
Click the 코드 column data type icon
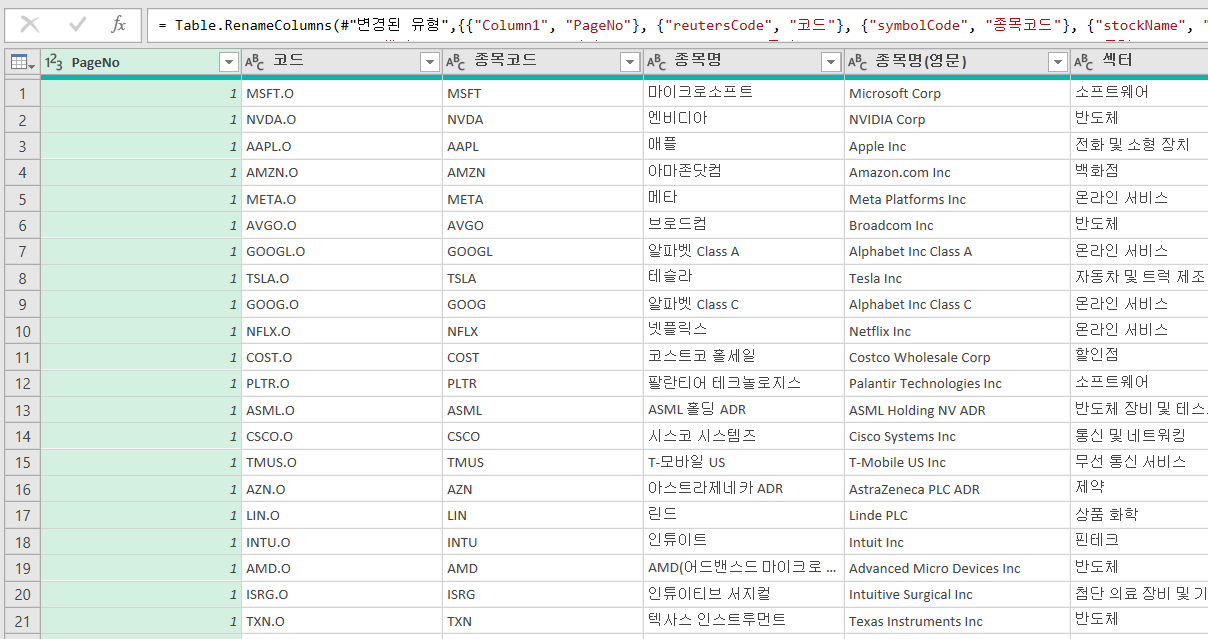coord(255,62)
